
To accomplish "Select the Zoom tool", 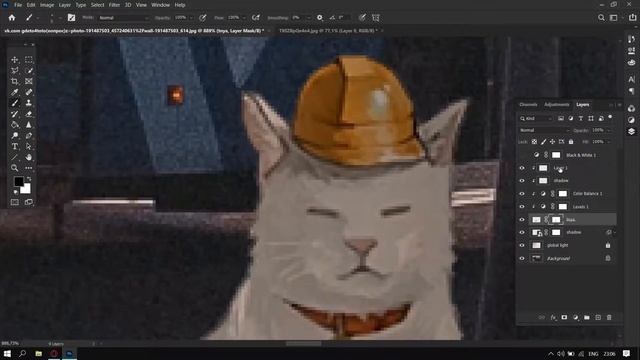I will [x=15, y=168].
